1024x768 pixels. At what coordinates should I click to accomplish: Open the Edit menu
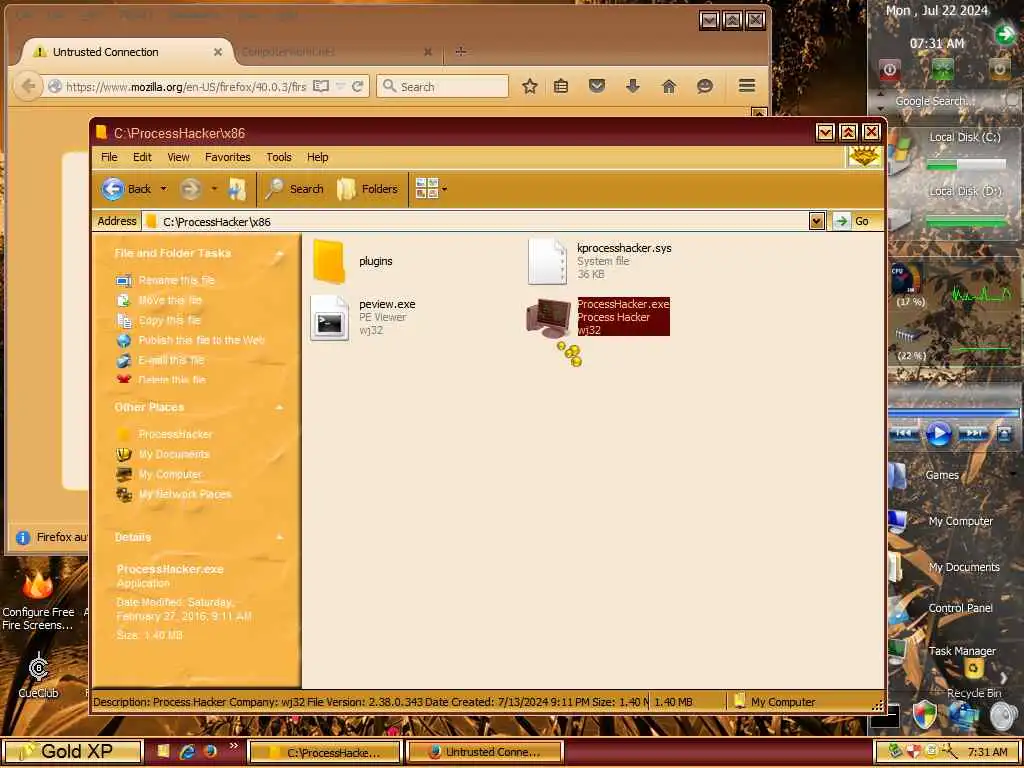pyautogui.click(x=142, y=157)
